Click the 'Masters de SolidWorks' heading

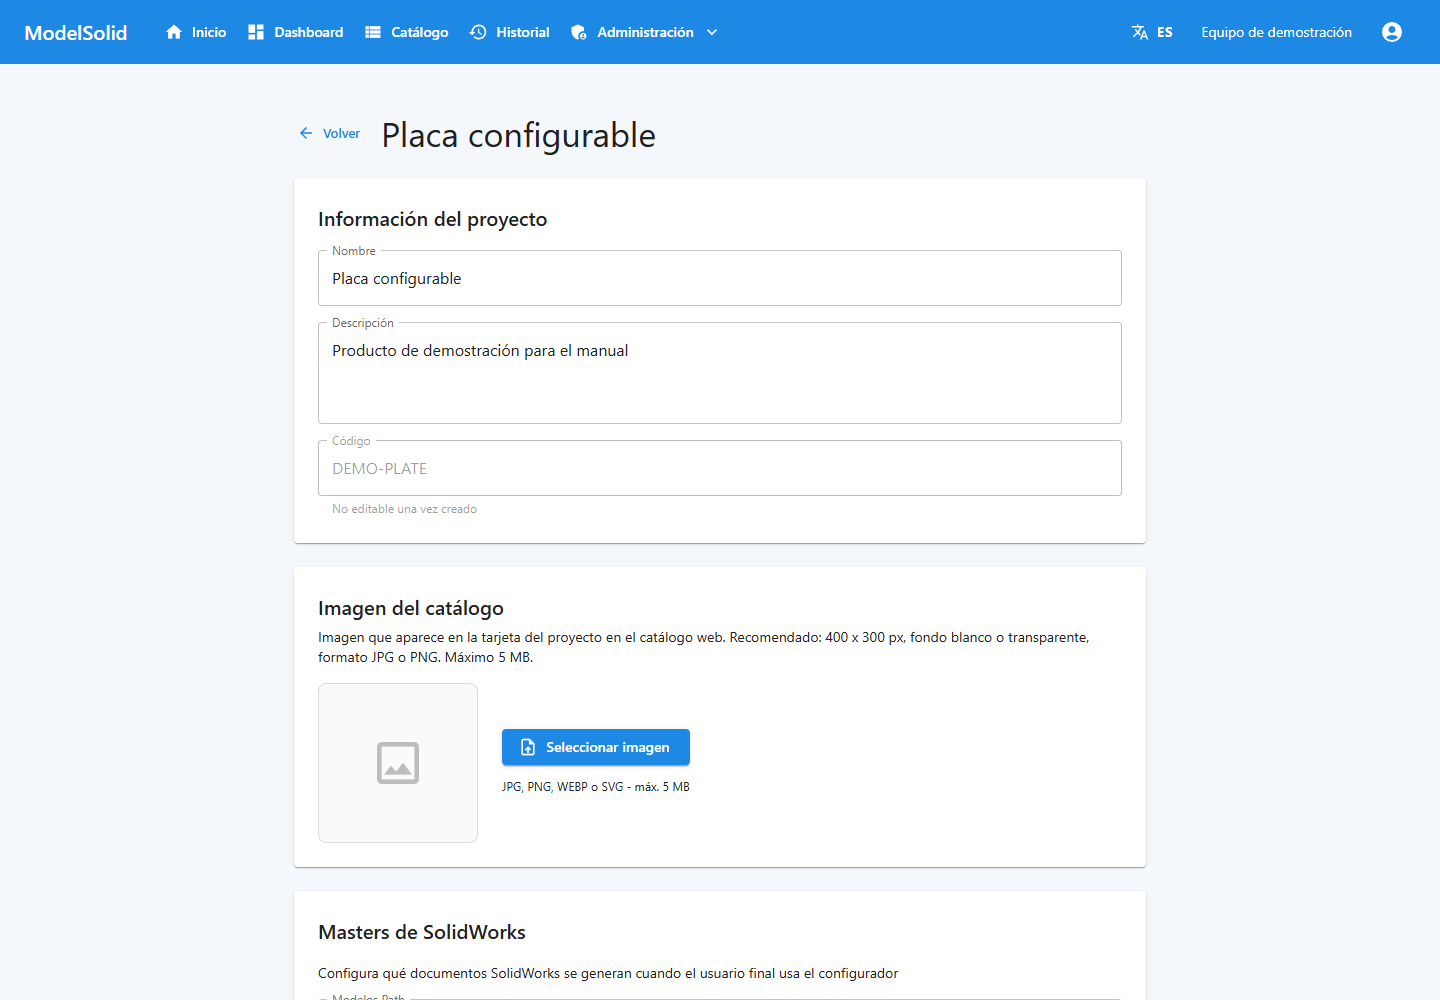tap(422, 932)
